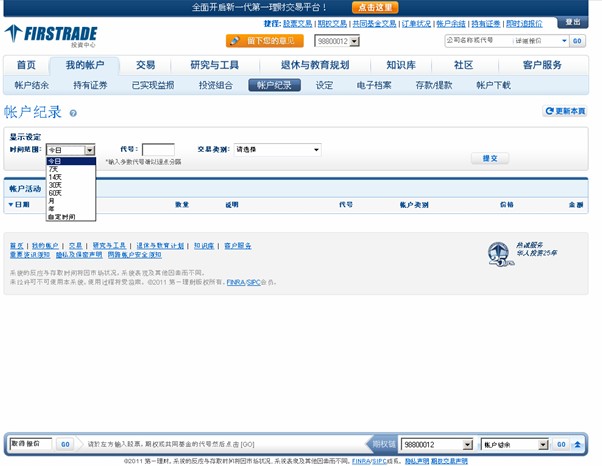The height and width of the screenshot is (466, 602).
Task: Click the 留下您的意见 feedback button
Action: pyautogui.click(x=264, y=41)
